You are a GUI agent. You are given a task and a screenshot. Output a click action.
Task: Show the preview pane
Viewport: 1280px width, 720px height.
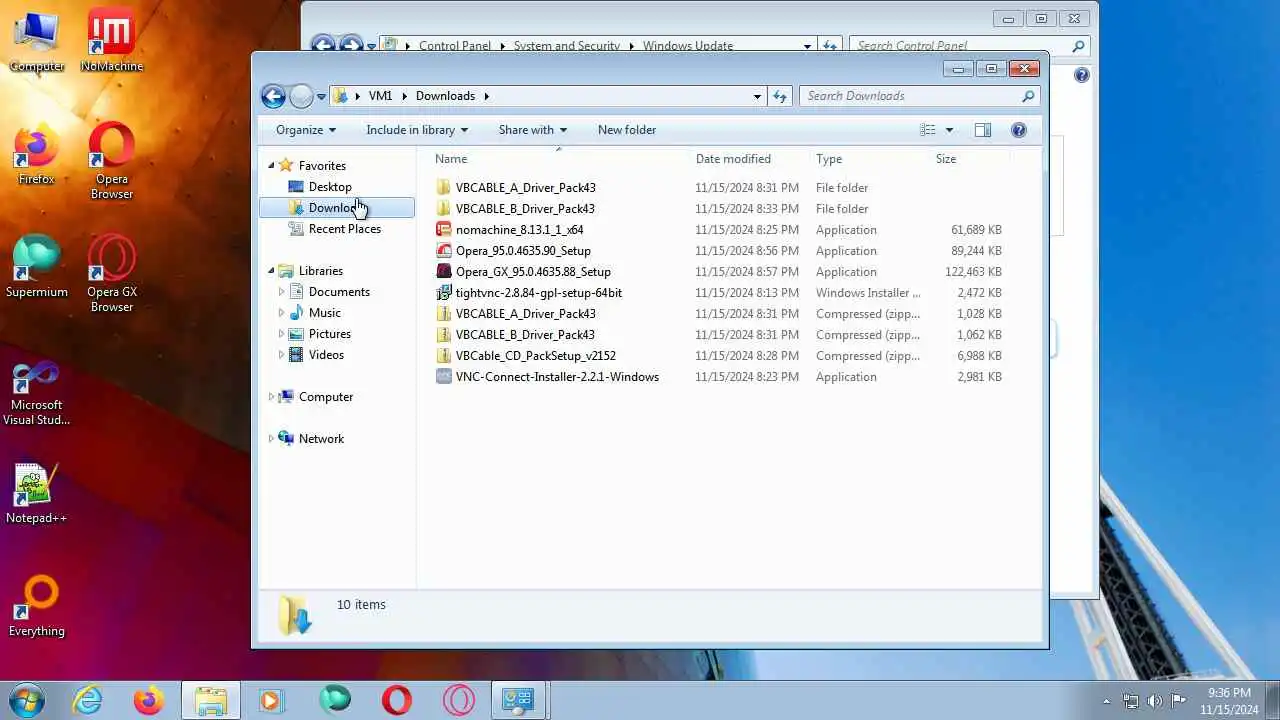(983, 130)
